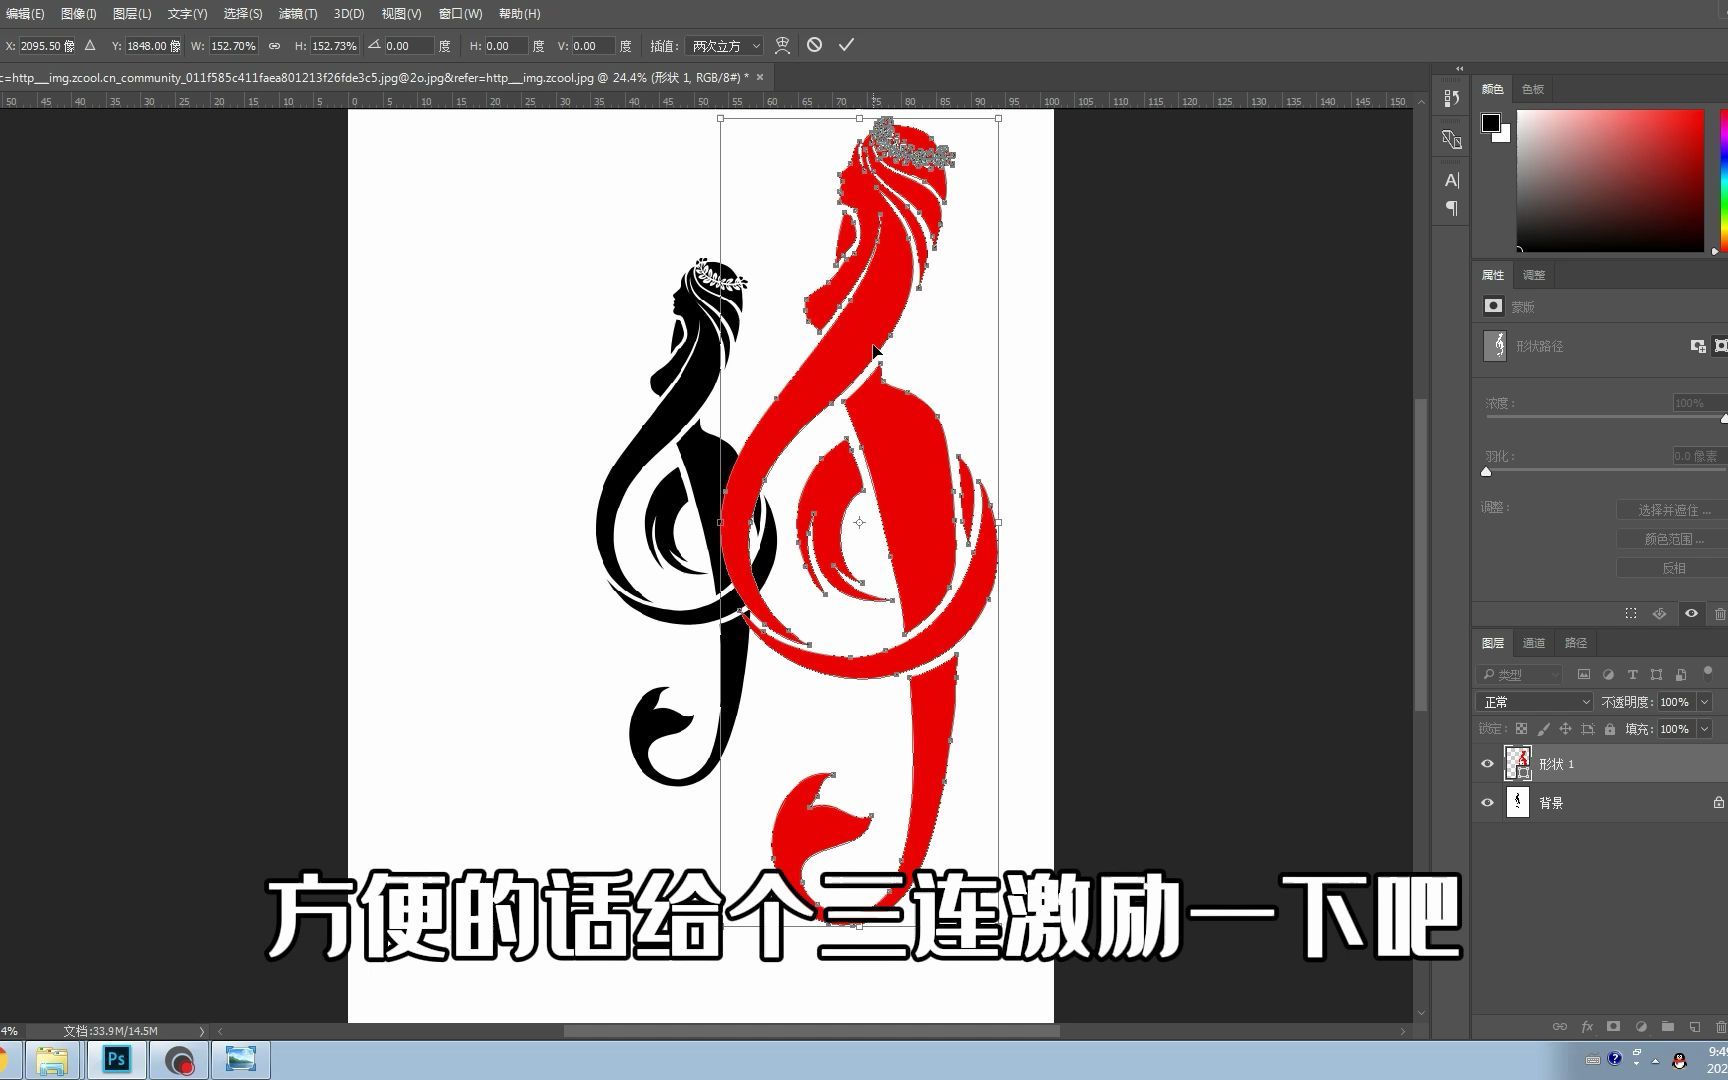Toggle visibility of the 形状 1 layer
This screenshot has width=1728, height=1080.
1488,763
